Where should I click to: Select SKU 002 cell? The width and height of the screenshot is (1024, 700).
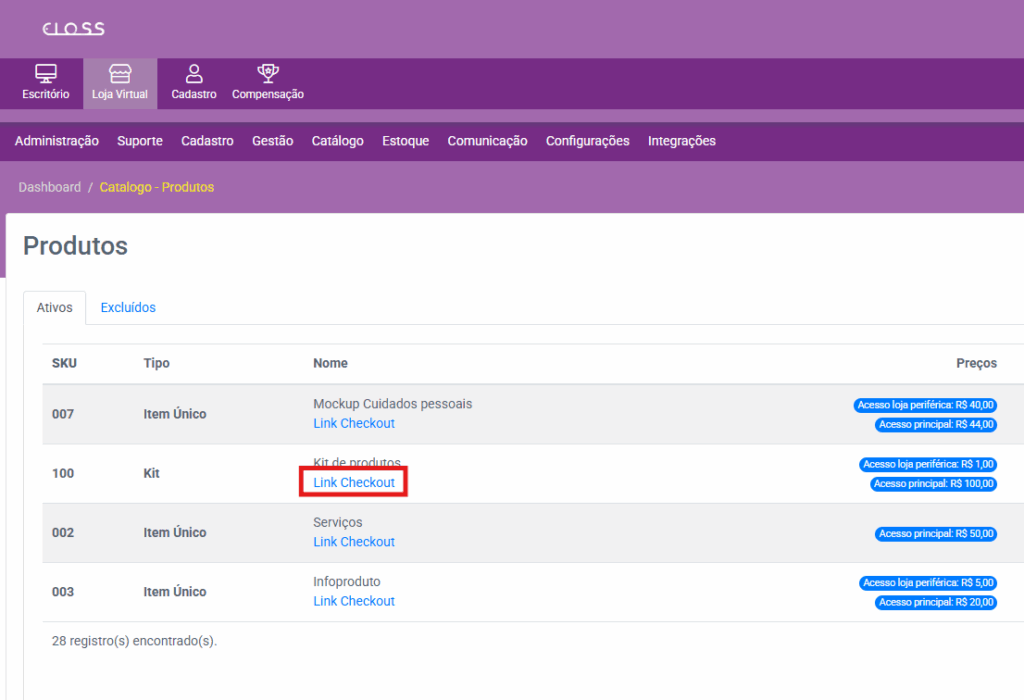tap(63, 533)
